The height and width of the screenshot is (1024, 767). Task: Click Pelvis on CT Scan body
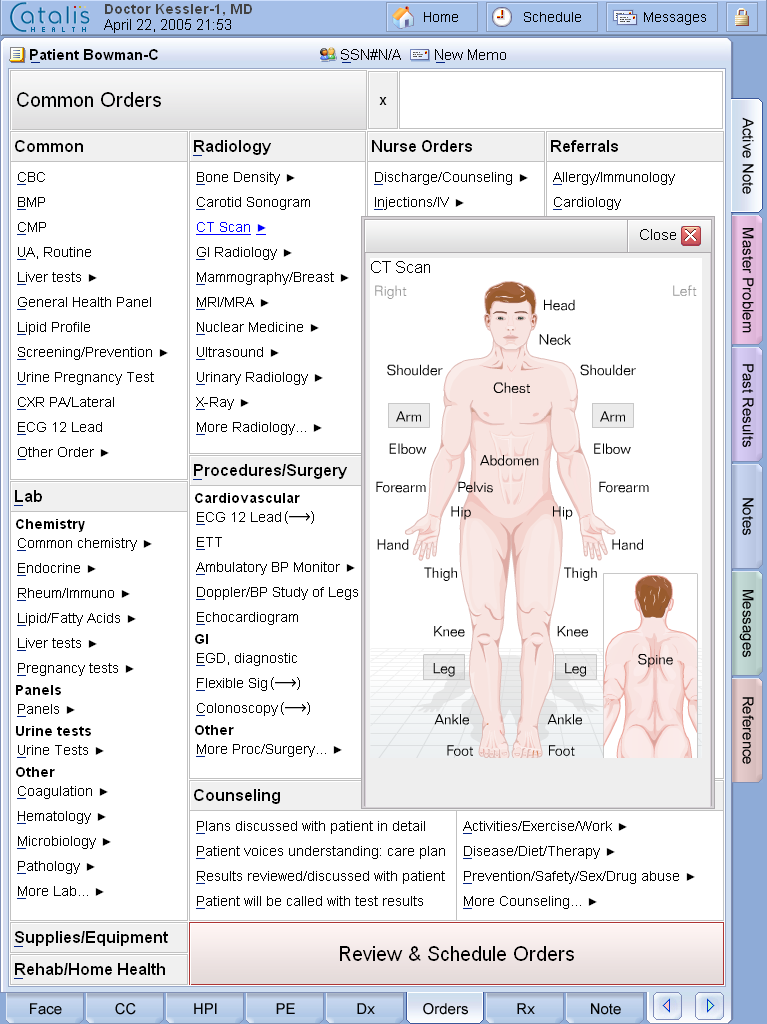pyautogui.click(x=475, y=487)
